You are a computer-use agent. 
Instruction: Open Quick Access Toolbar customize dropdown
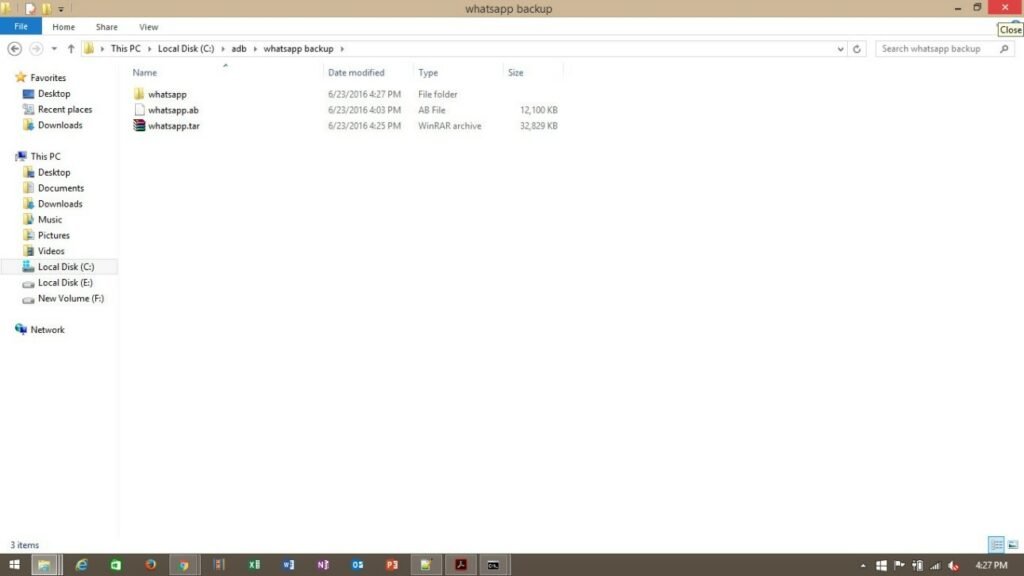(61, 9)
